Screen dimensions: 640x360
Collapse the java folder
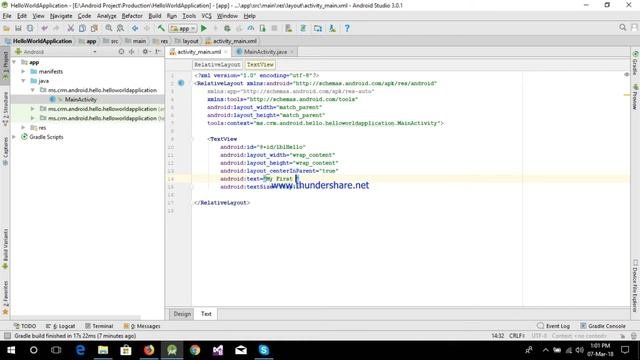pos(24,81)
